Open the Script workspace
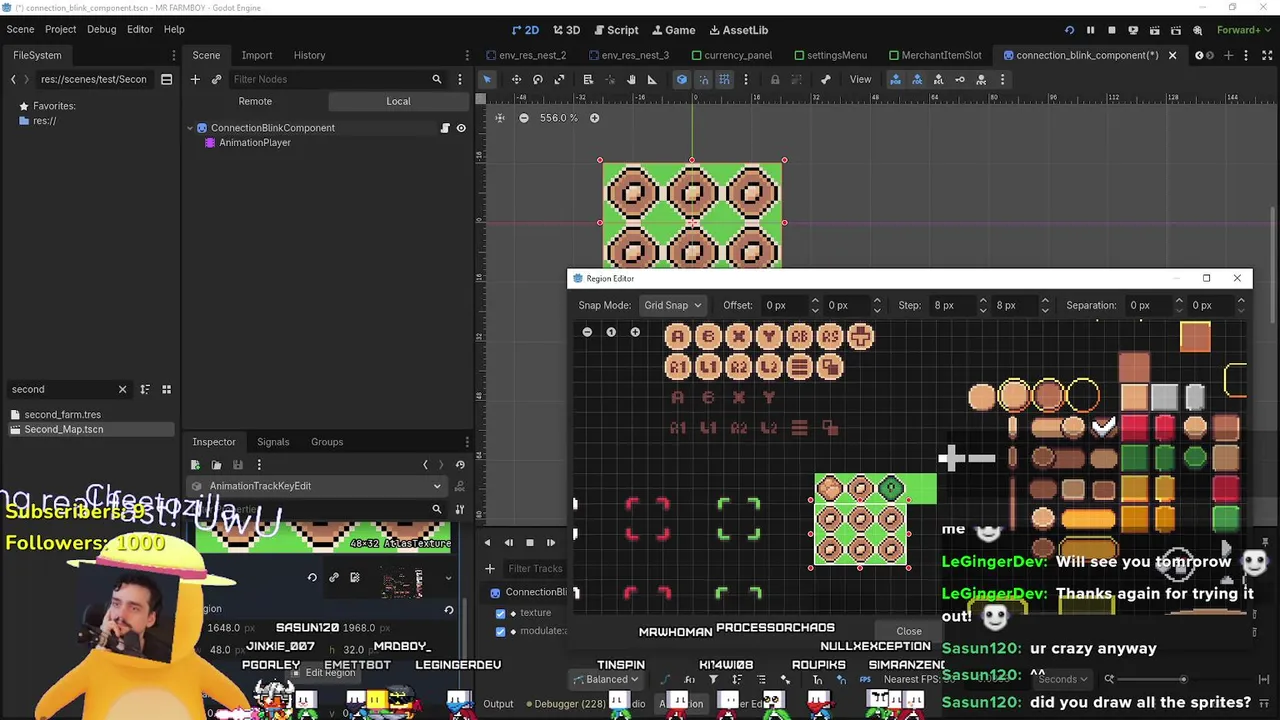Screen dimensions: 1280x720 [615, 30]
